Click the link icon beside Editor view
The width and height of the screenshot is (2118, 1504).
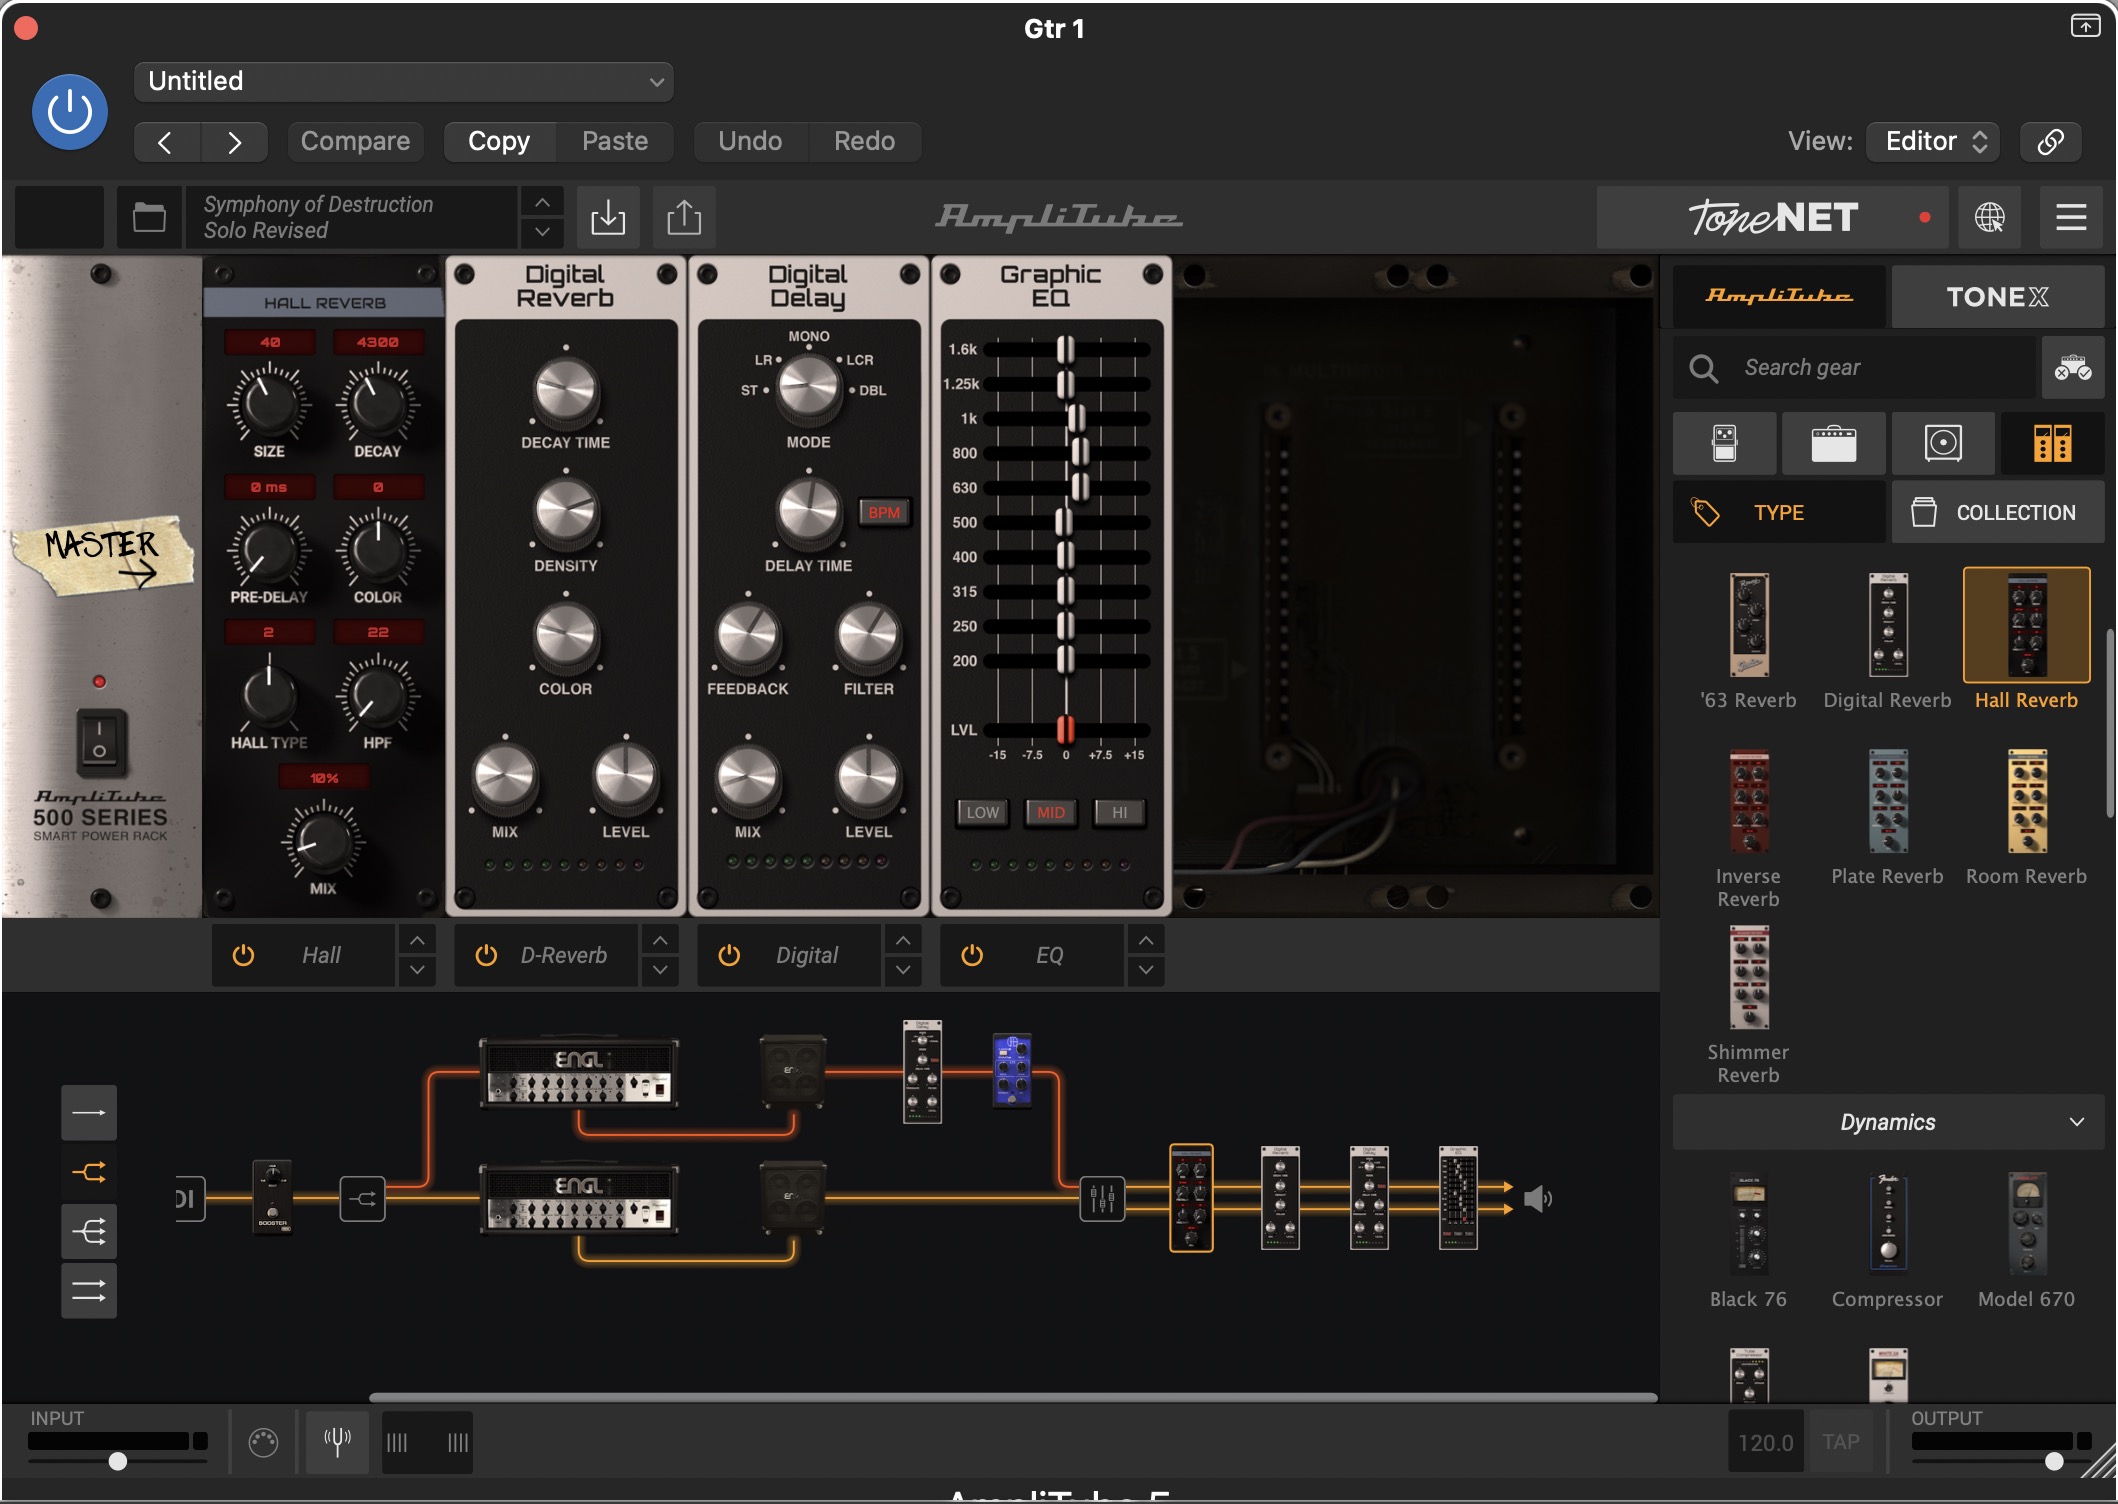pos(2050,141)
